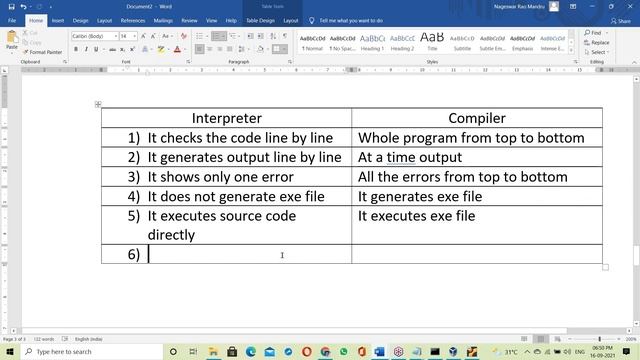Toggle numbered list formatting
Viewport: 640px width, 360px height.
click(218, 36)
